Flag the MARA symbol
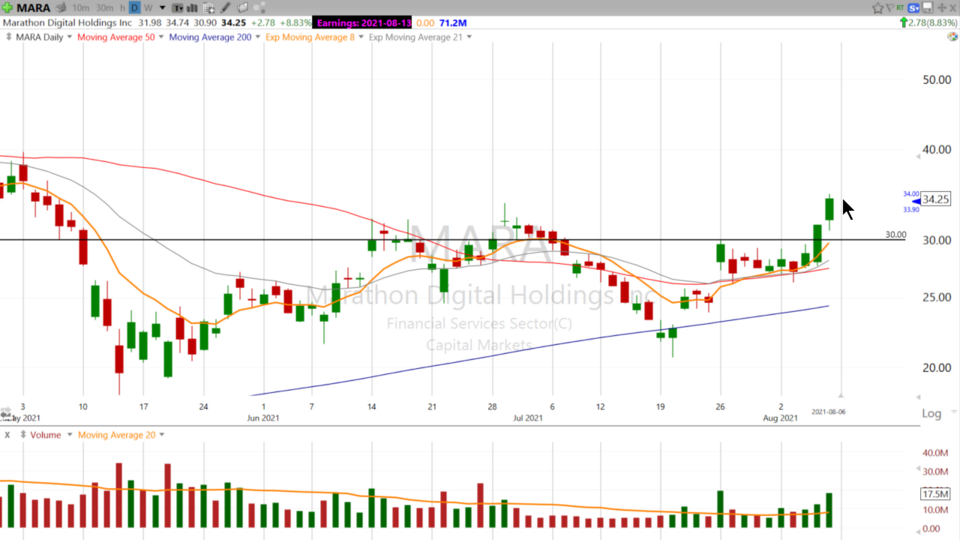Viewport: 960px width, 540px height. [890, 8]
